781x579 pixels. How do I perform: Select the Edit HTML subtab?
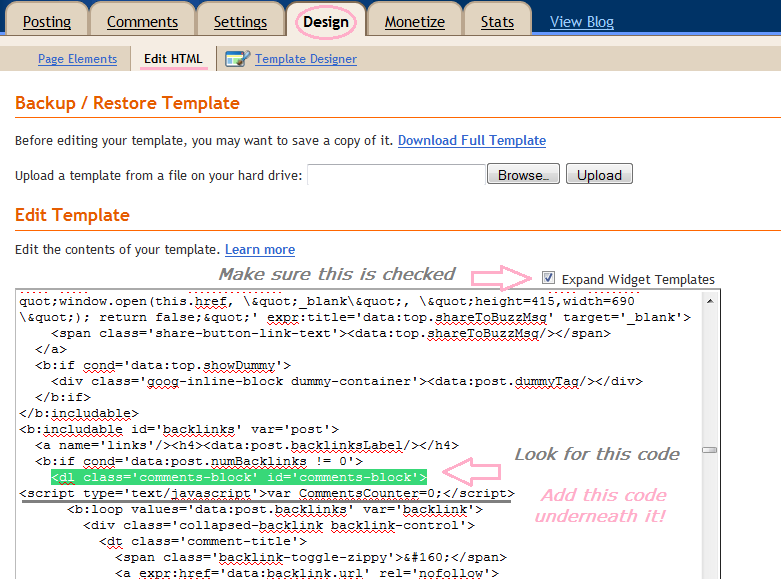173,59
